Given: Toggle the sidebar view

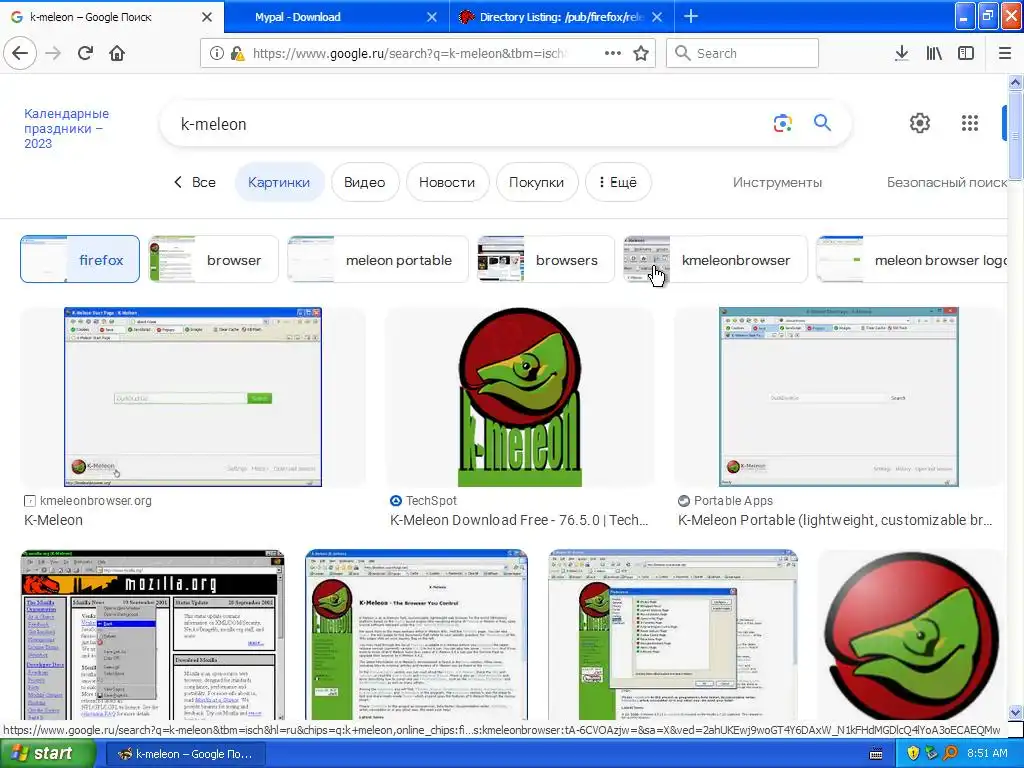Looking at the screenshot, I should [x=966, y=53].
